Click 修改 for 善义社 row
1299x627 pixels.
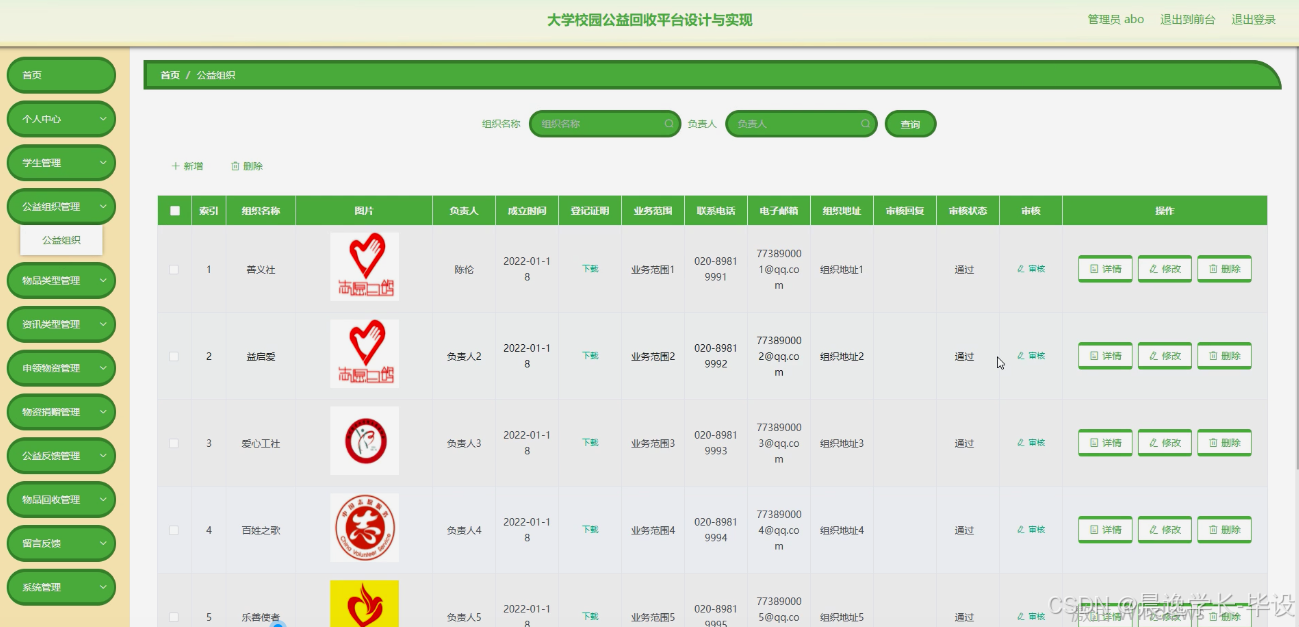pos(1165,269)
